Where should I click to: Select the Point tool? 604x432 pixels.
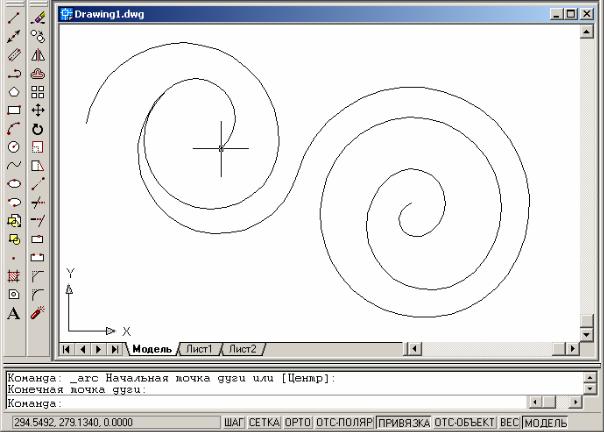coord(14,258)
